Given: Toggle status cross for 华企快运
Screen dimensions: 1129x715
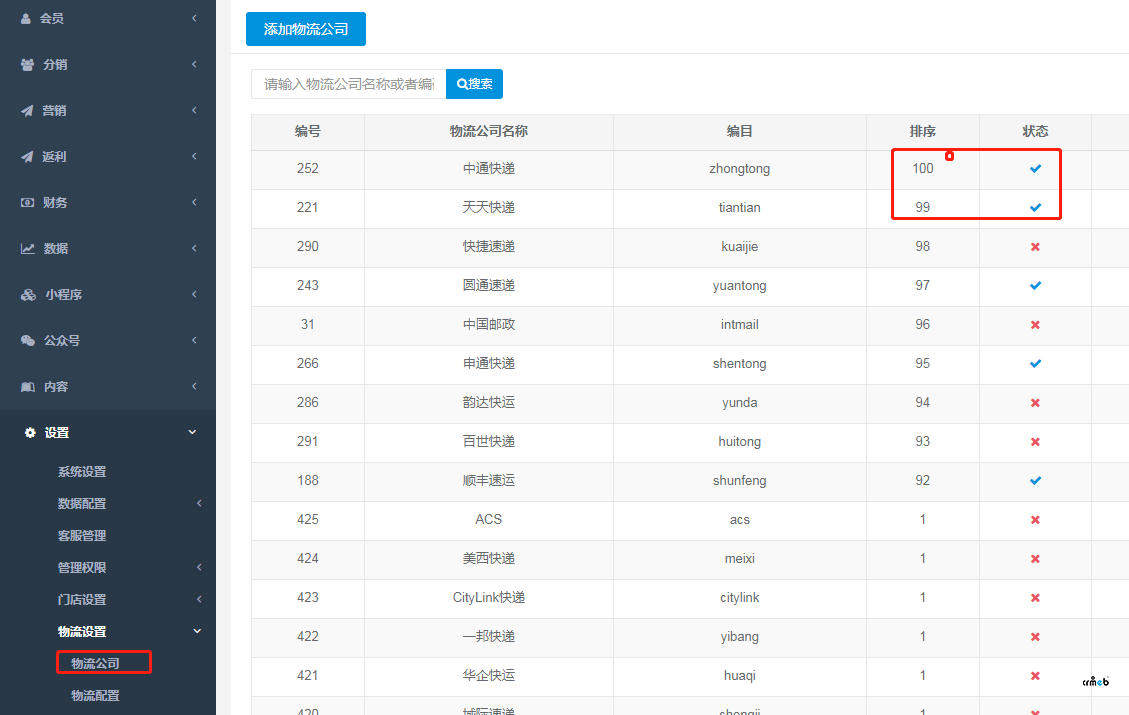Looking at the screenshot, I should click(x=1035, y=675).
